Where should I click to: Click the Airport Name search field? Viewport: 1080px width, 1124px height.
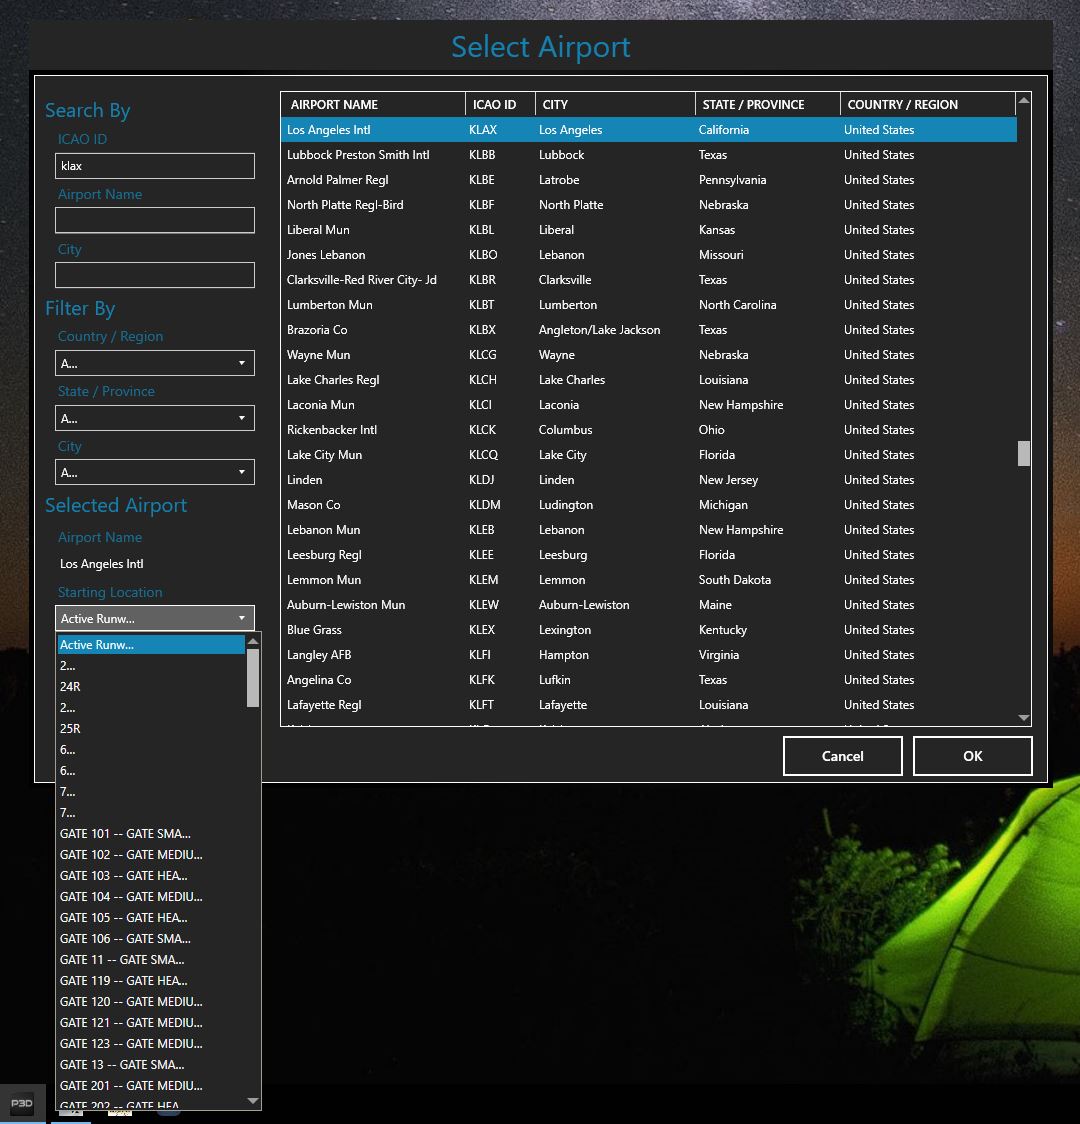pos(155,220)
